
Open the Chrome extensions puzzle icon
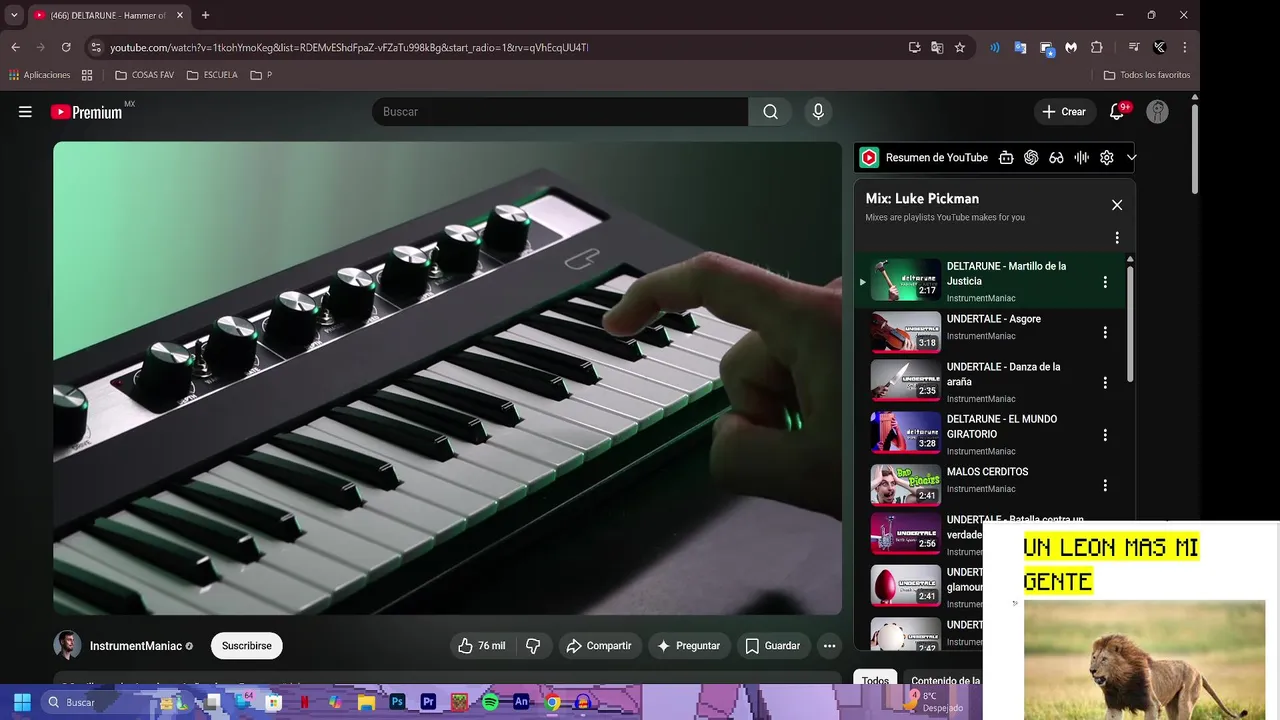coord(1096,47)
